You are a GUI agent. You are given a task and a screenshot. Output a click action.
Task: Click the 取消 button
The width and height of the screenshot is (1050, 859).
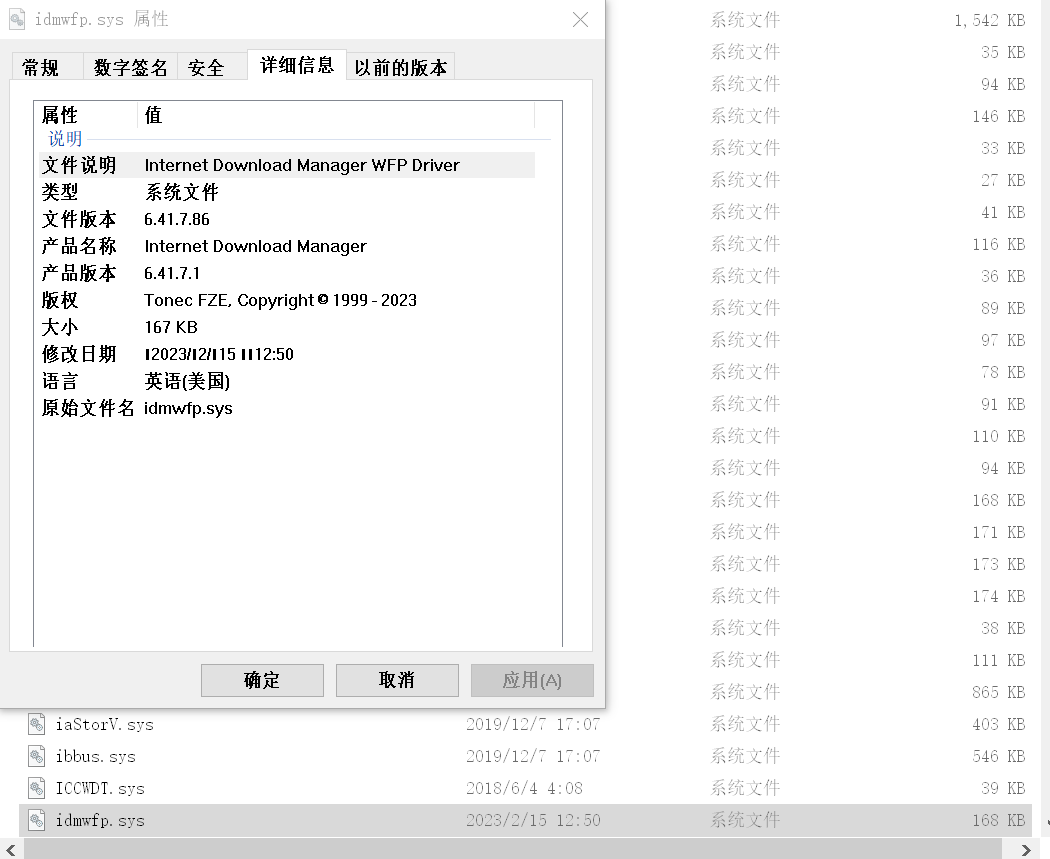397,680
